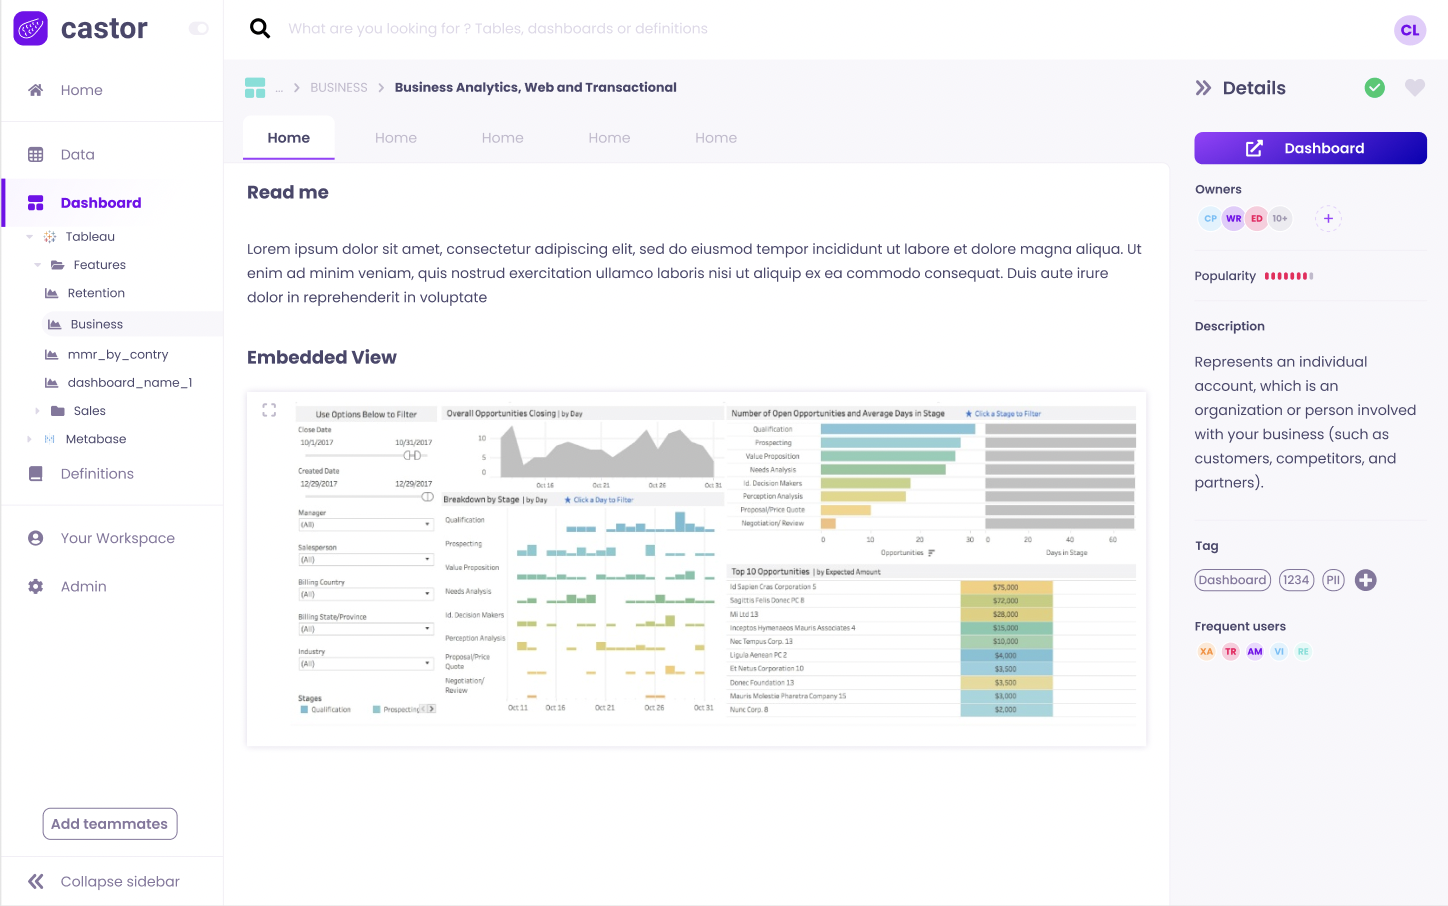
Task: Click the search magnifier icon
Action: click(260, 28)
